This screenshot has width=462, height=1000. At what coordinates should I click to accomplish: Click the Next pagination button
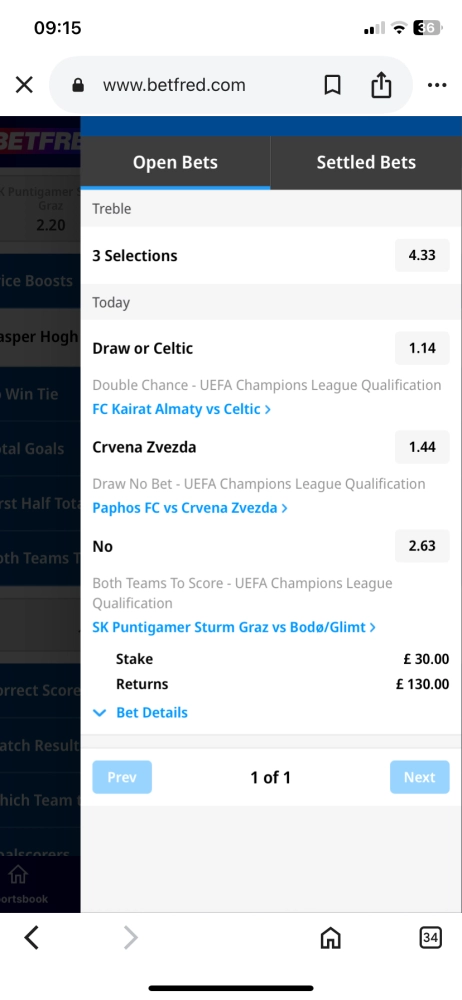click(x=420, y=777)
